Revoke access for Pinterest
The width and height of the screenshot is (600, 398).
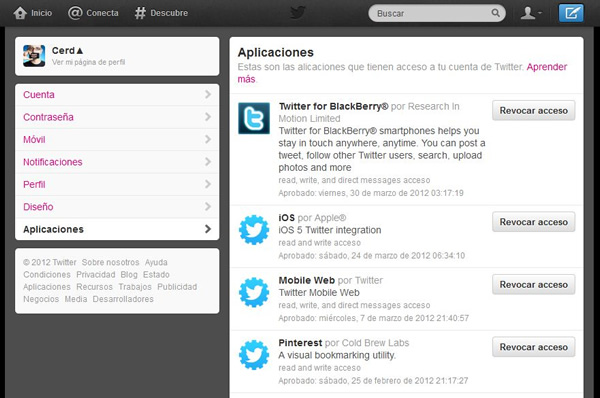coord(533,347)
